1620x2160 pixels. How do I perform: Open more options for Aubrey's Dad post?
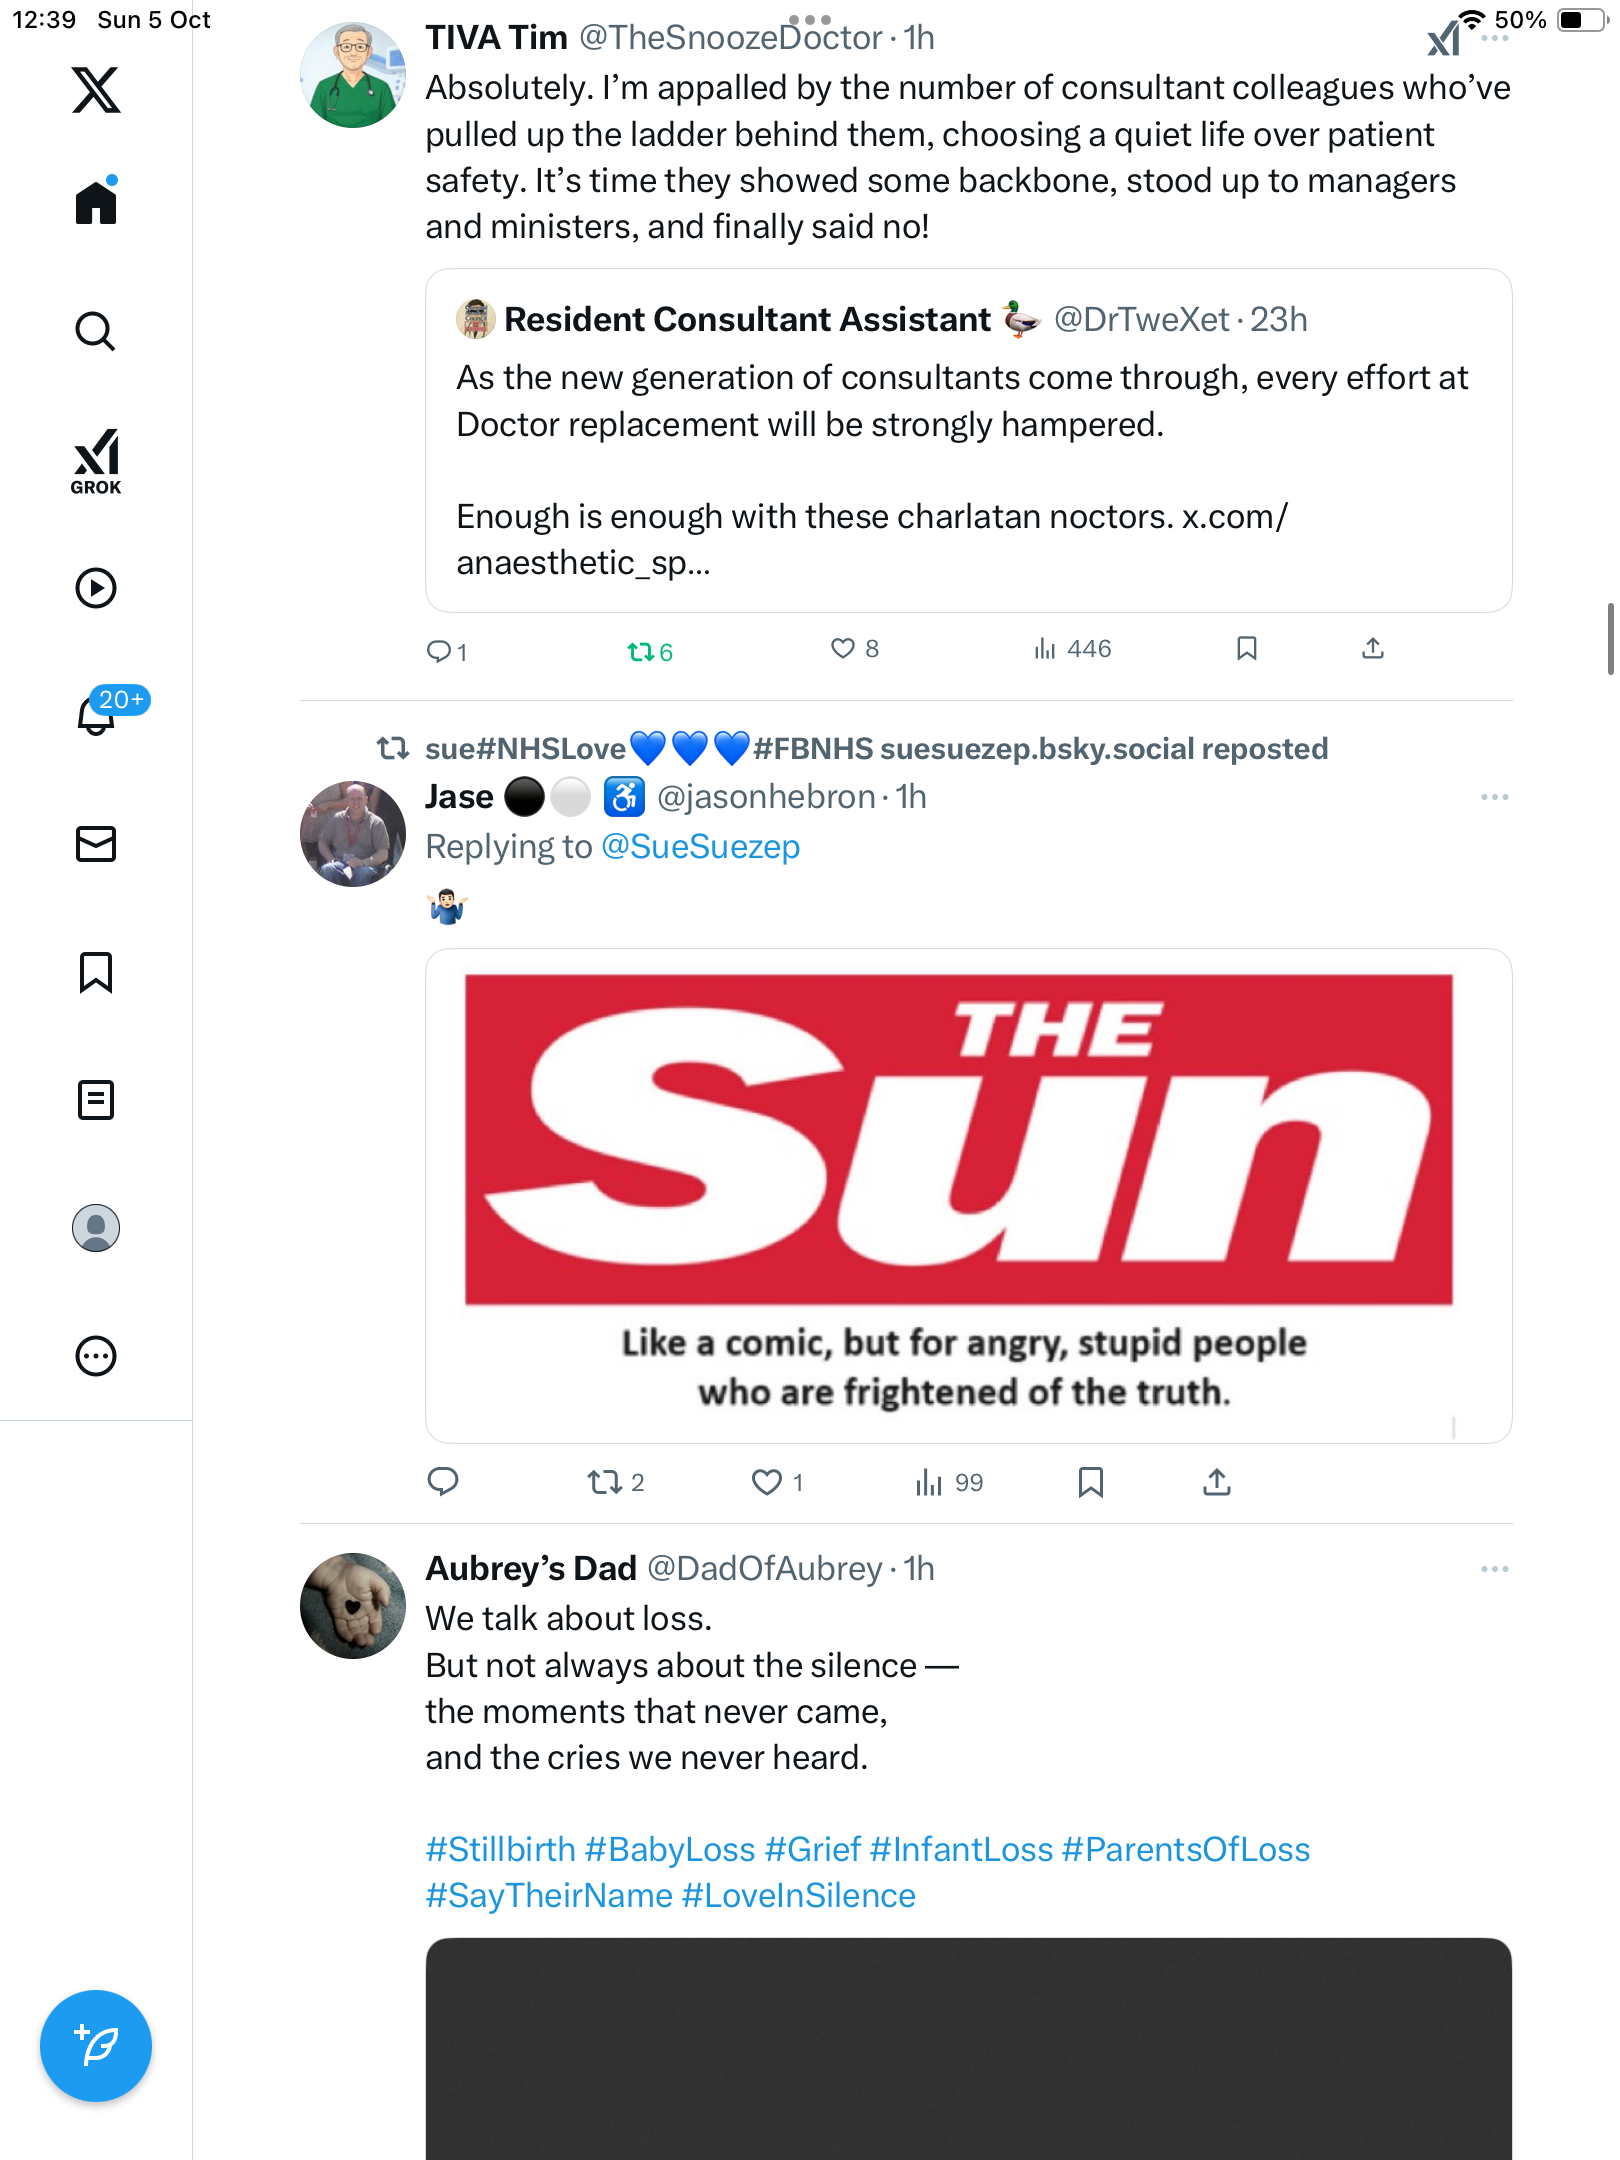(x=1494, y=1569)
